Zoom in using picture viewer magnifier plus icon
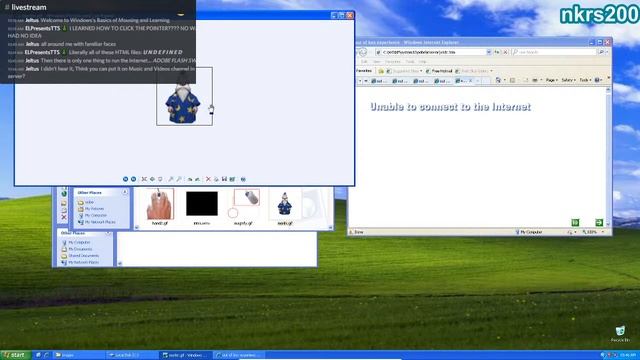Image resolution: width=640 pixels, height=360 pixels. point(171,179)
